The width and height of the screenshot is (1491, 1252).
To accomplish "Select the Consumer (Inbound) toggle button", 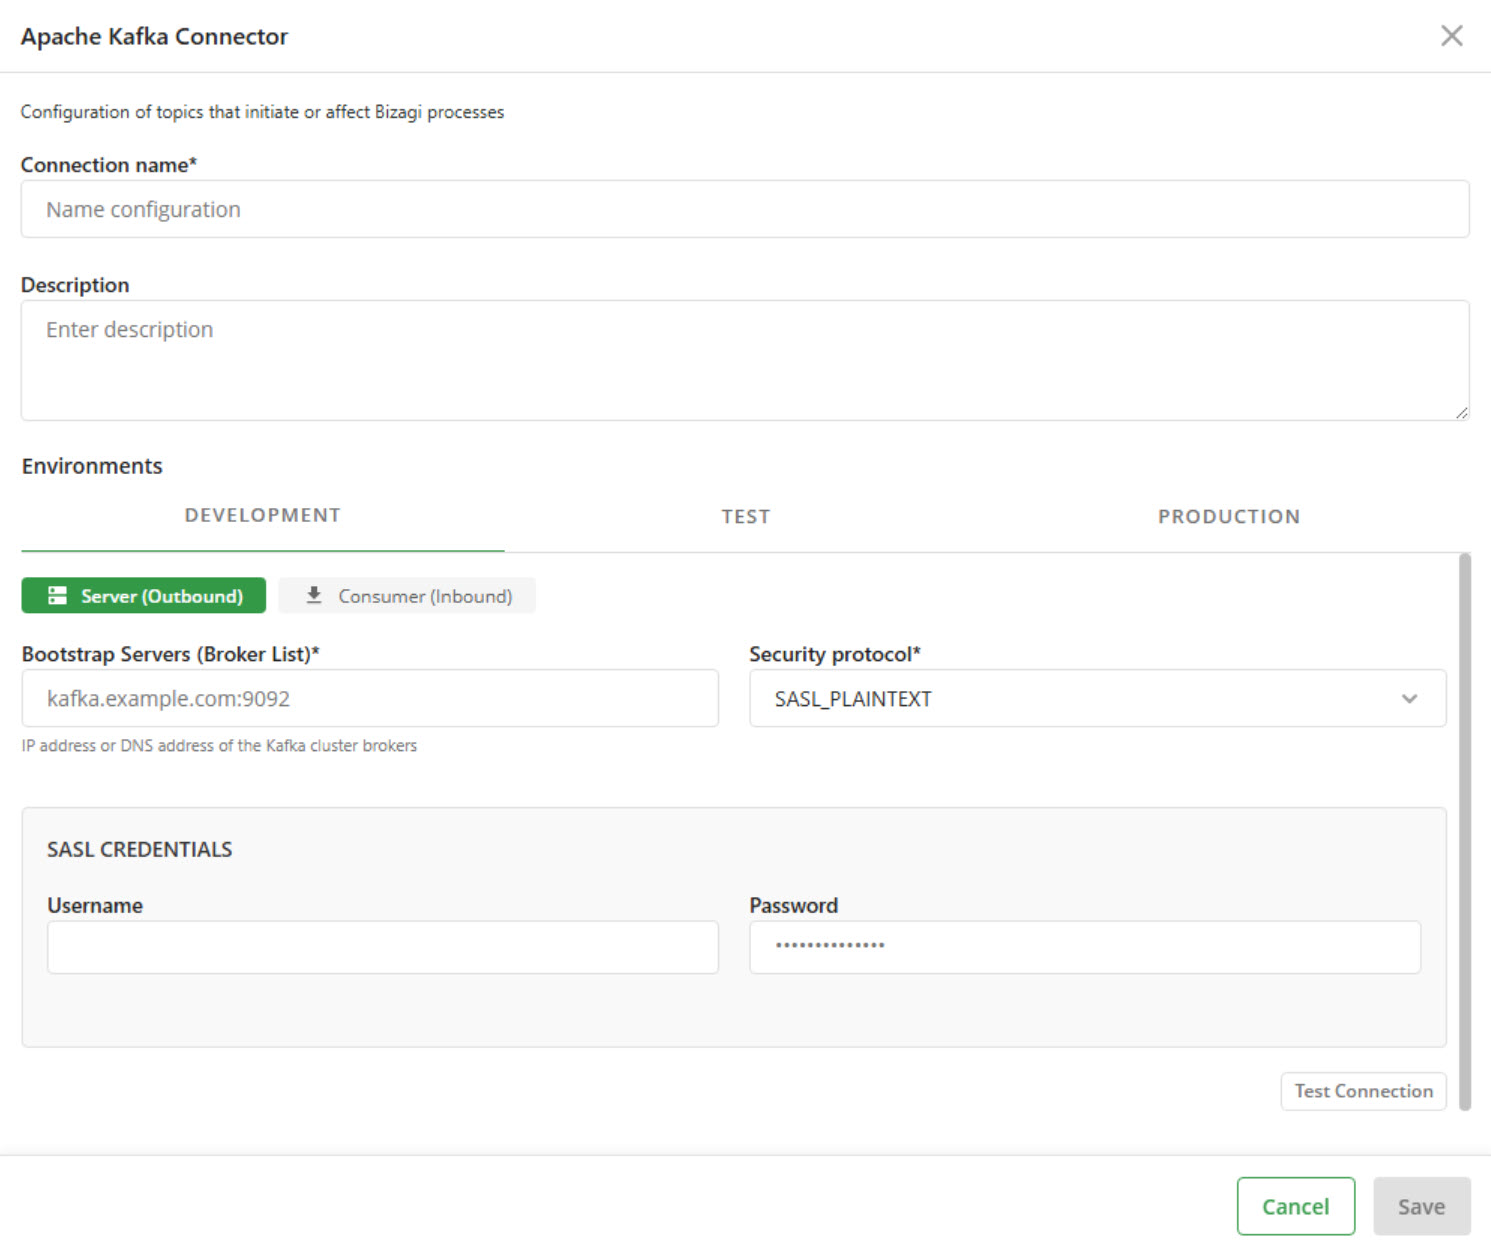I will tap(407, 596).
